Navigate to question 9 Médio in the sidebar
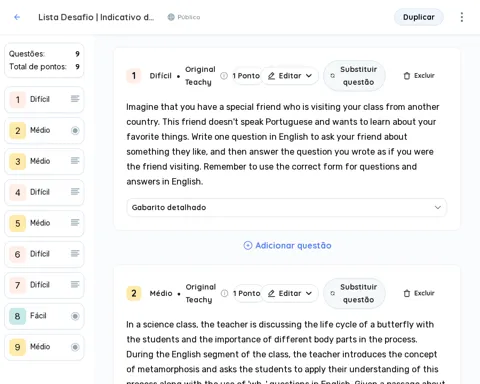Screen dimensions: 480x384 tap(44, 347)
